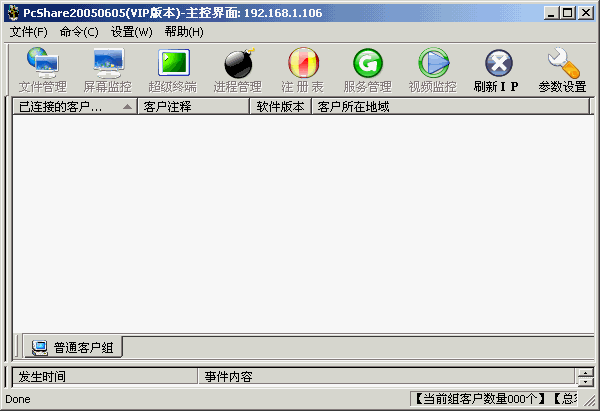Launch 屏幕监控 screen monitoring
600x411 pixels.
tap(107, 71)
